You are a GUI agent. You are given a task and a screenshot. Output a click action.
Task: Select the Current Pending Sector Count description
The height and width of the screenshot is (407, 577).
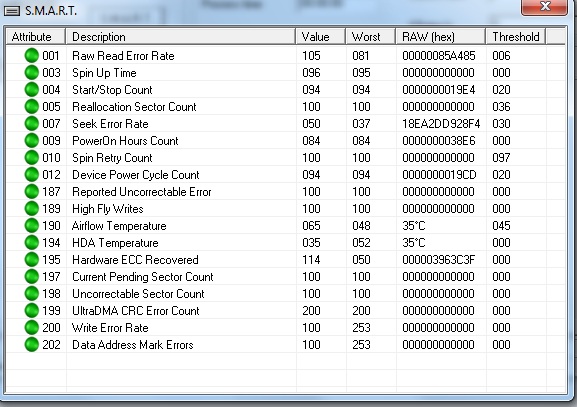point(143,277)
